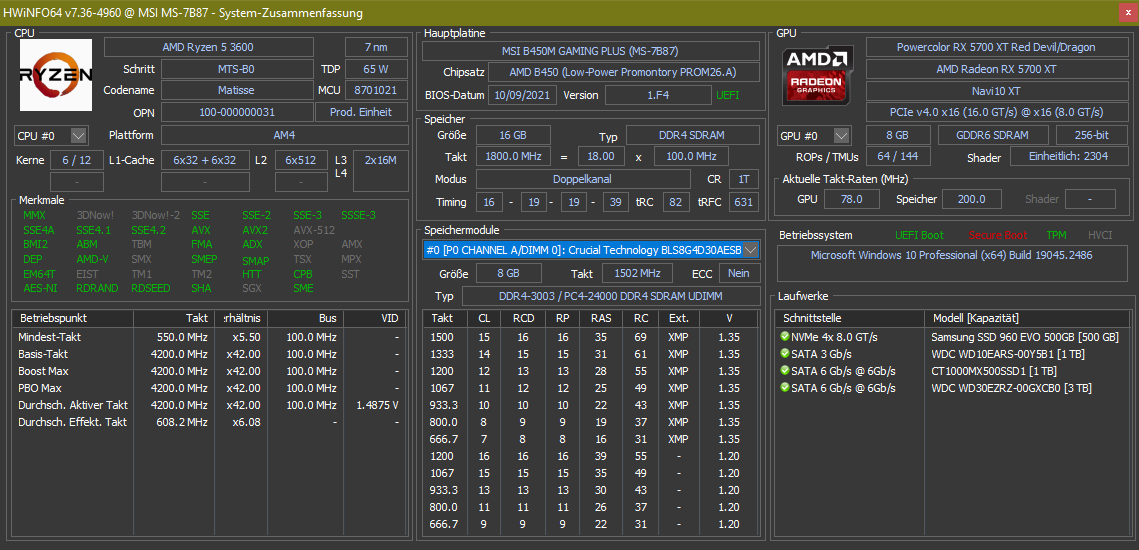Click the Betriebspunkt column header
This screenshot has width=1139, height=550.
point(73,318)
